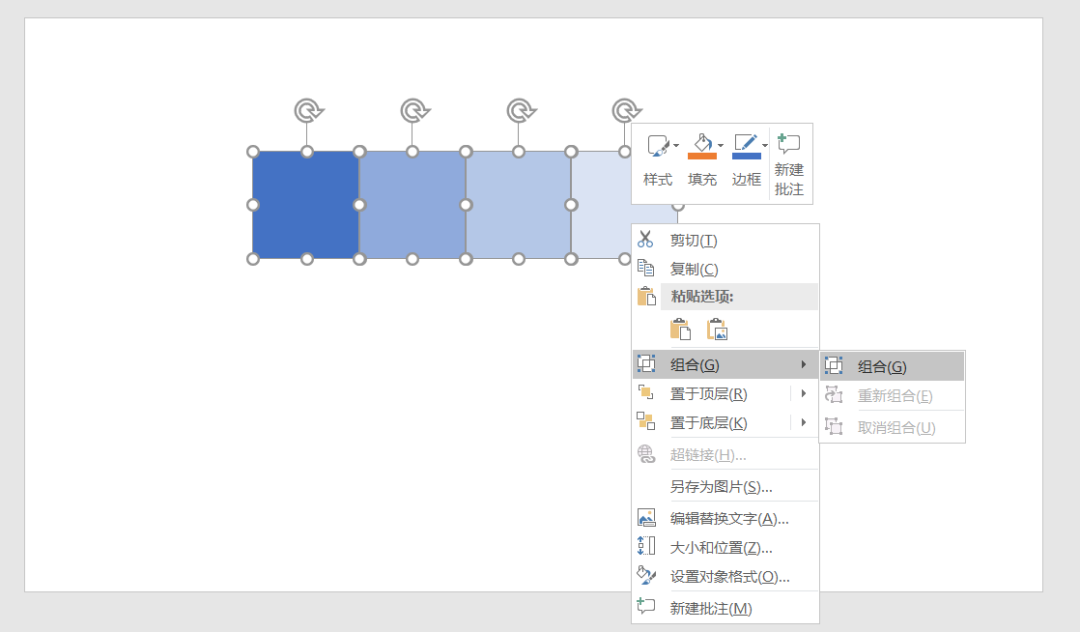The image size is (1080, 632).
Task: Select the second medium-blue square
Action: tap(412, 205)
